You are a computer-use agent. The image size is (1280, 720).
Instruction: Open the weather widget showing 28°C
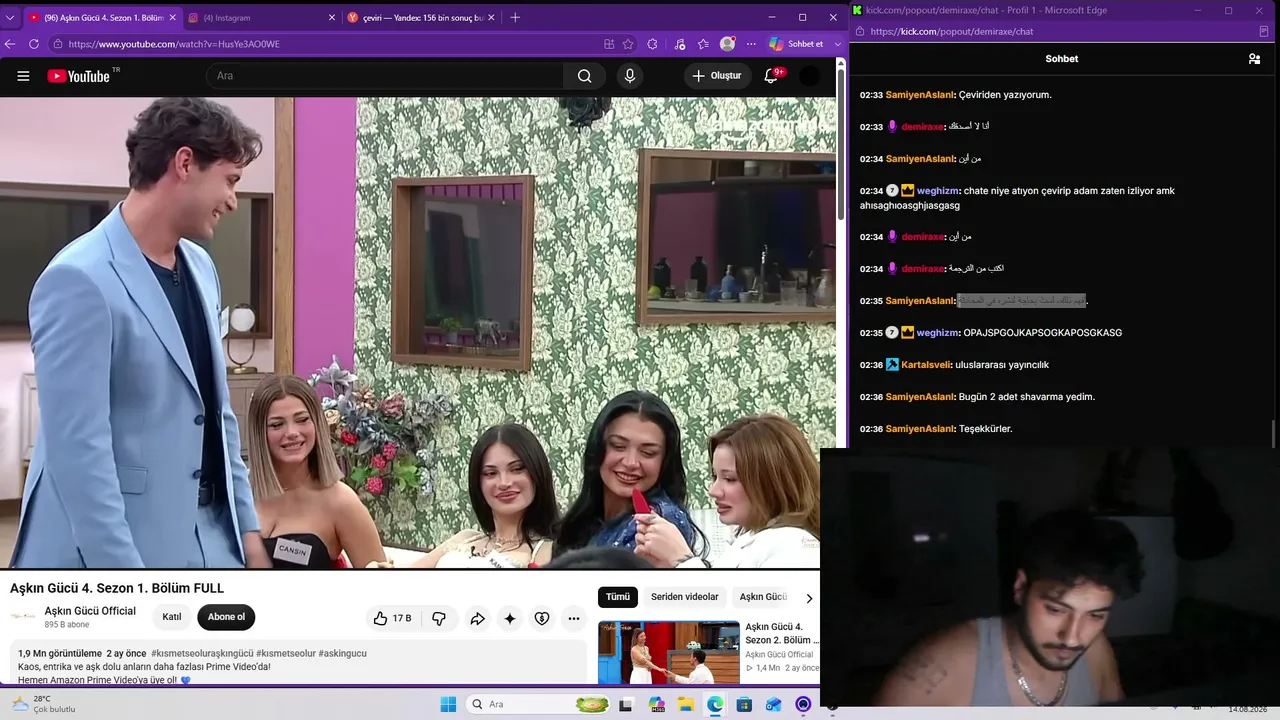[44, 704]
